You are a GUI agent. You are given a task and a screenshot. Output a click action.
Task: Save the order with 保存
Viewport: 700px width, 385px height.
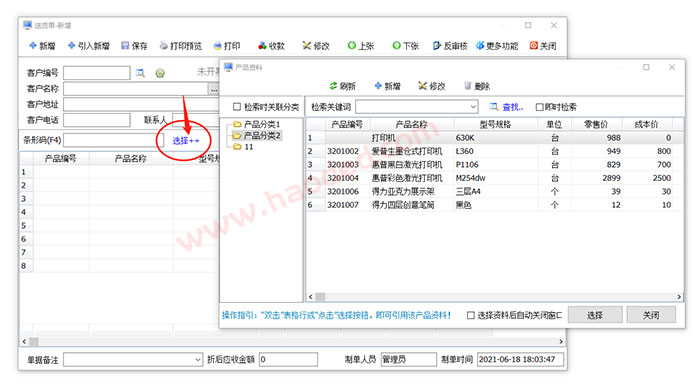tap(134, 46)
